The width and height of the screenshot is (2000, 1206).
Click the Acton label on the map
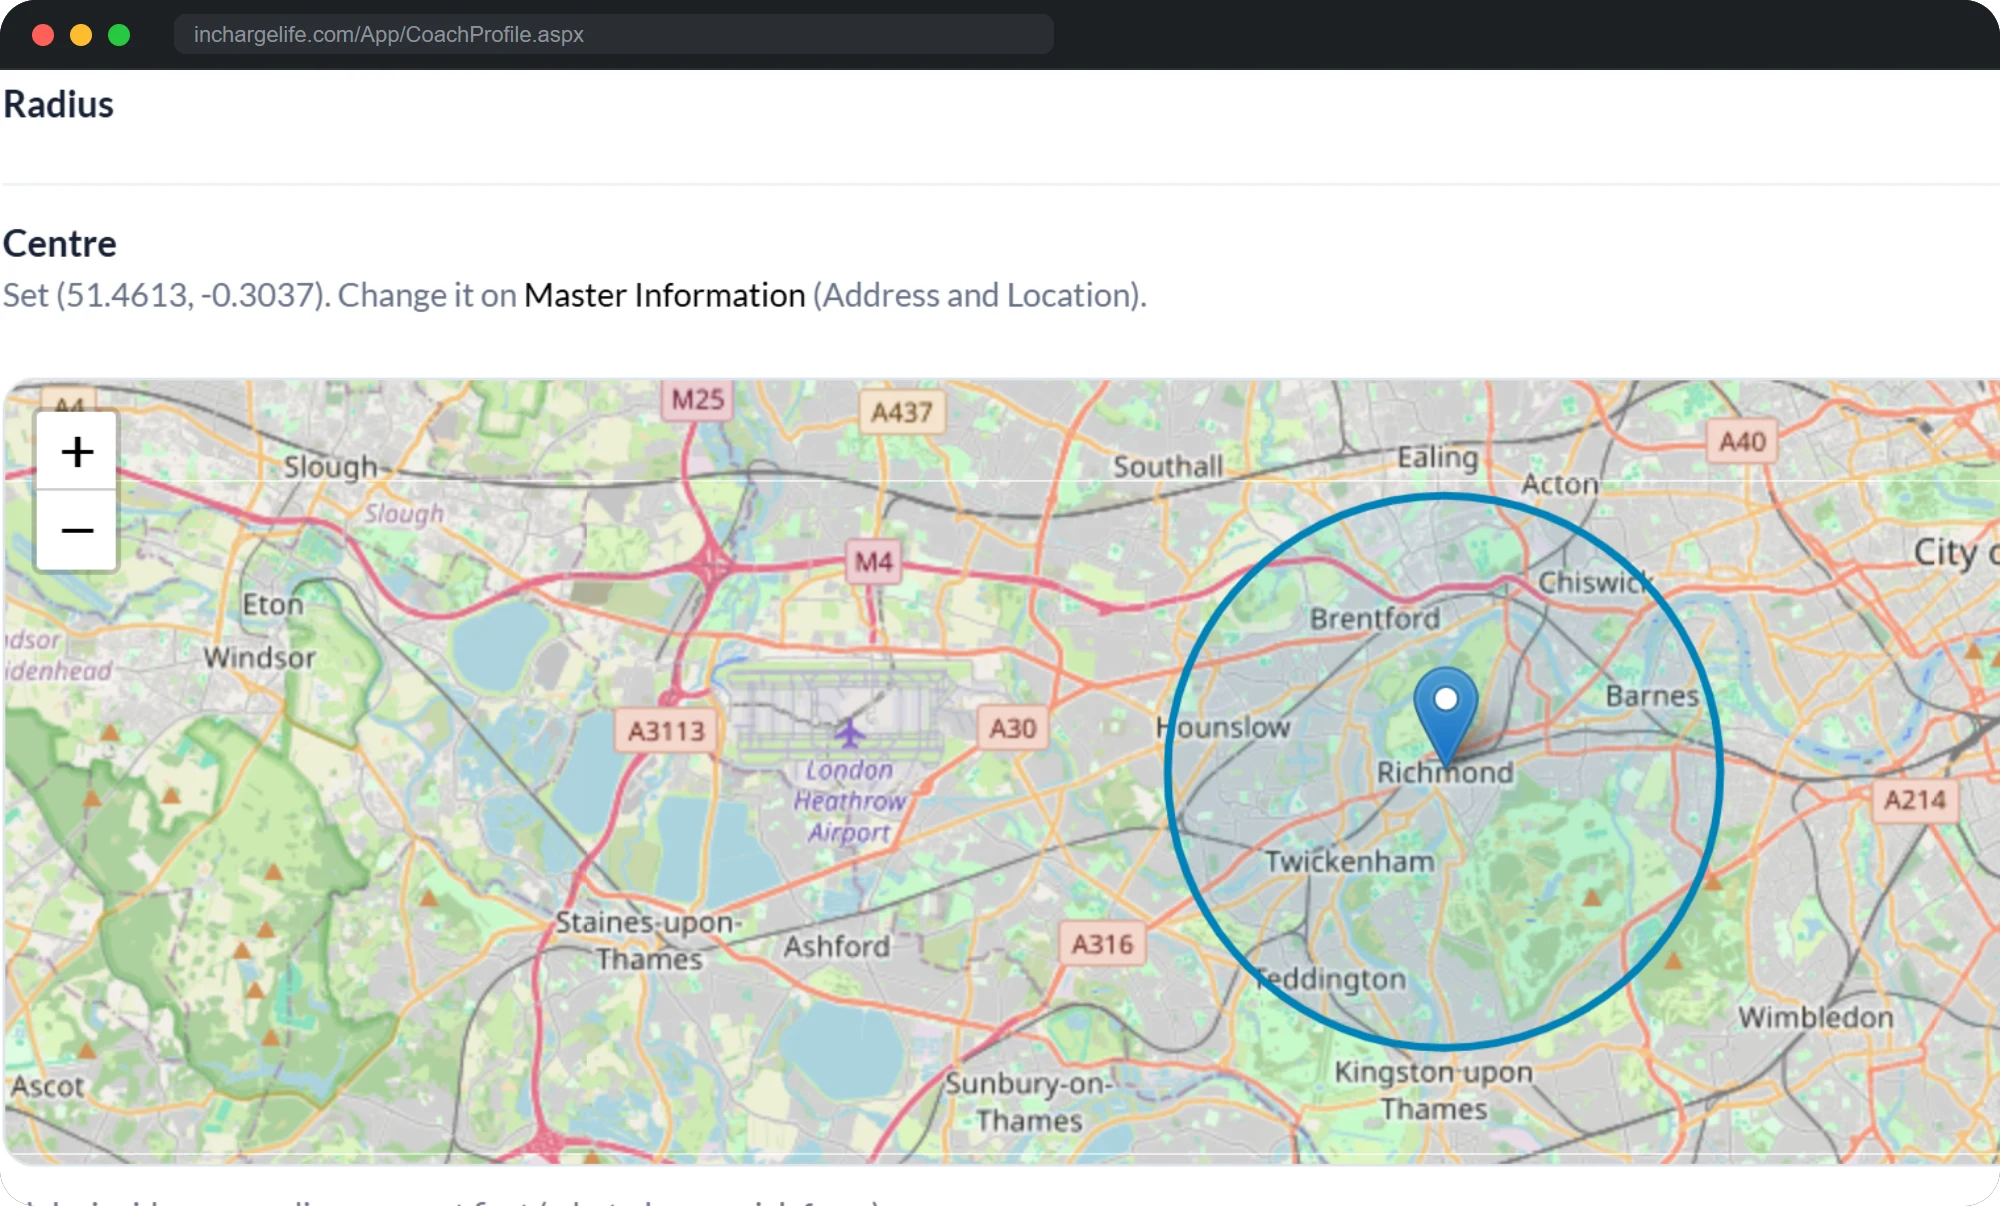1560,484
